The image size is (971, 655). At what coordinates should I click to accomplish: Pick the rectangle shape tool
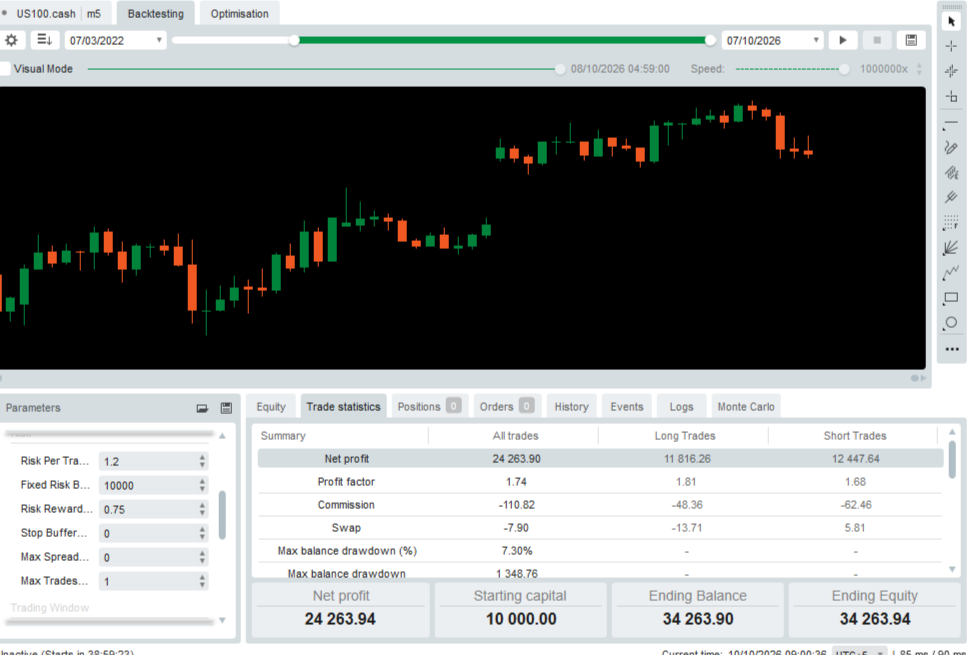pos(951,298)
